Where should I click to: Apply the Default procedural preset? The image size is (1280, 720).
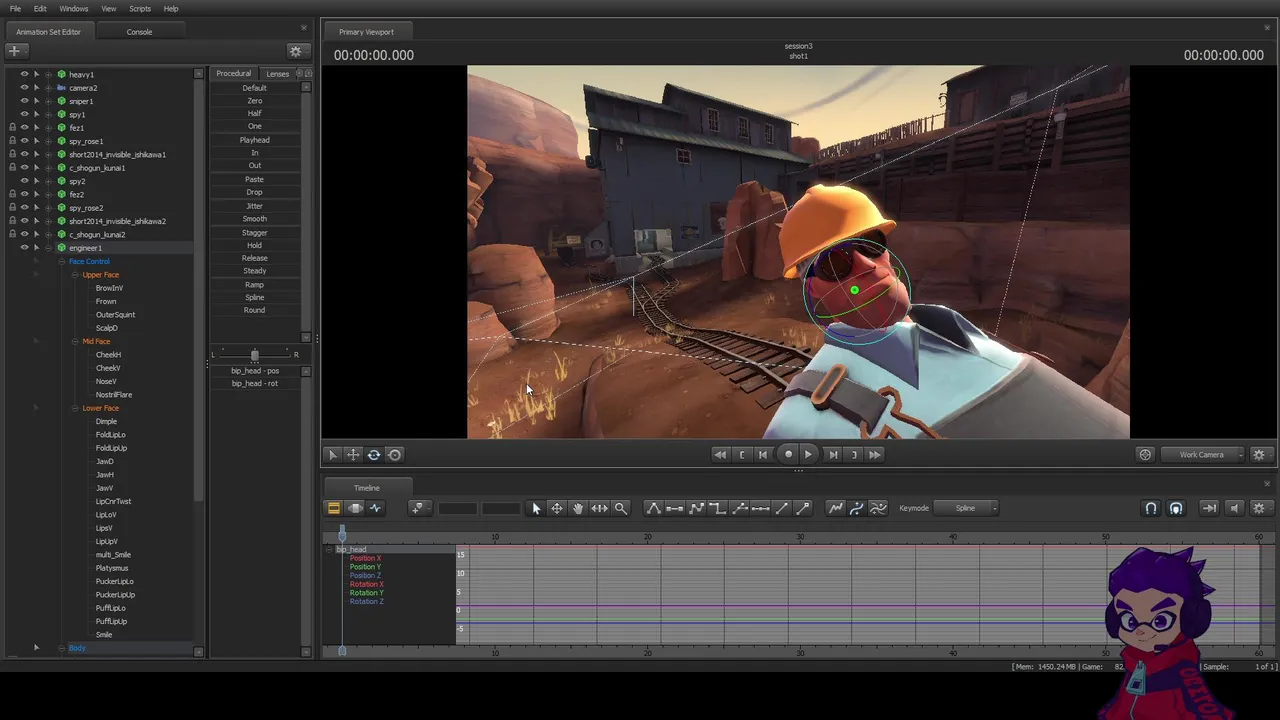[x=255, y=88]
